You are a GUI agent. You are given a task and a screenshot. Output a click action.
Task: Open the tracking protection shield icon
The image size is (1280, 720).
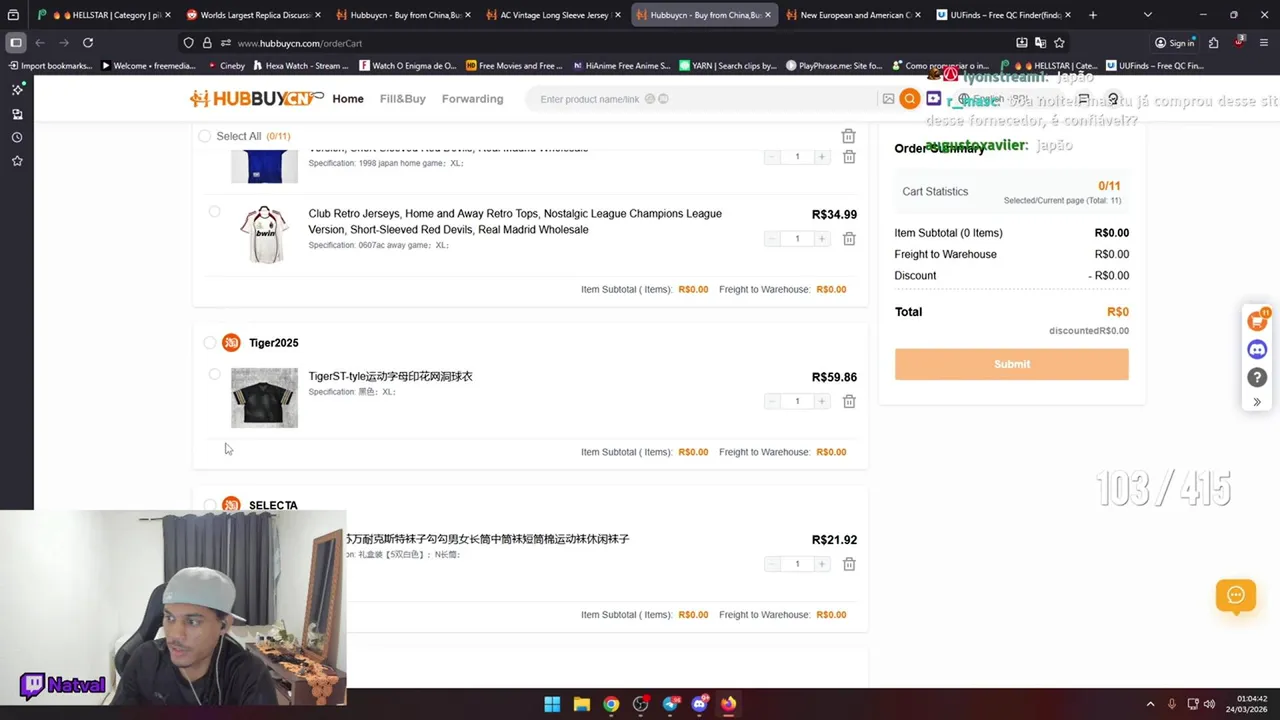(x=188, y=43)
